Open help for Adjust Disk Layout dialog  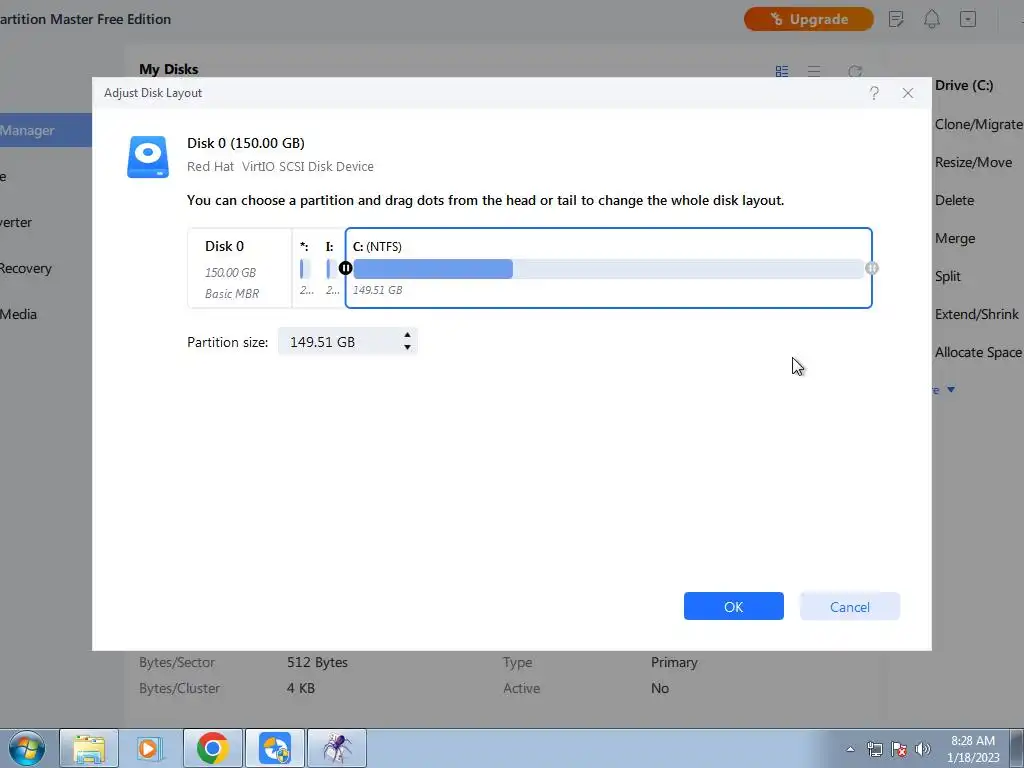(874, 93)
